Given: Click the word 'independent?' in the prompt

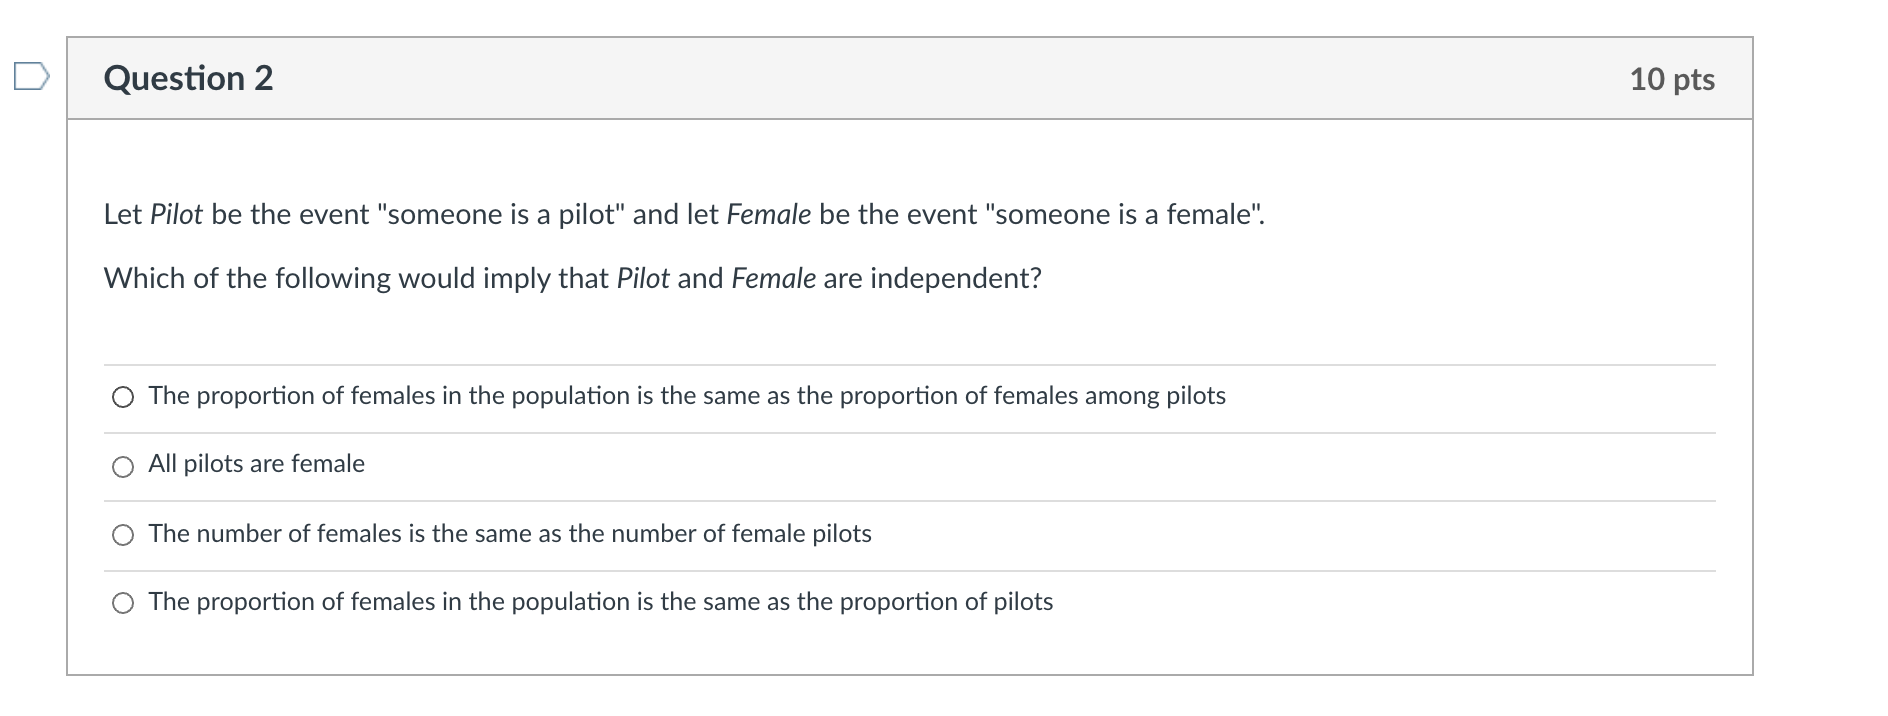Looking at the screenshot, I should tap(956, 278).
